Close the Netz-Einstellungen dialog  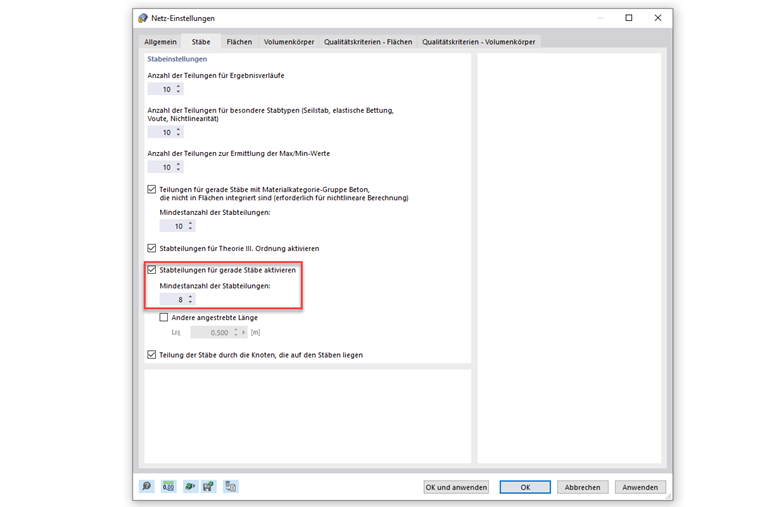click(x=658, y=18)
